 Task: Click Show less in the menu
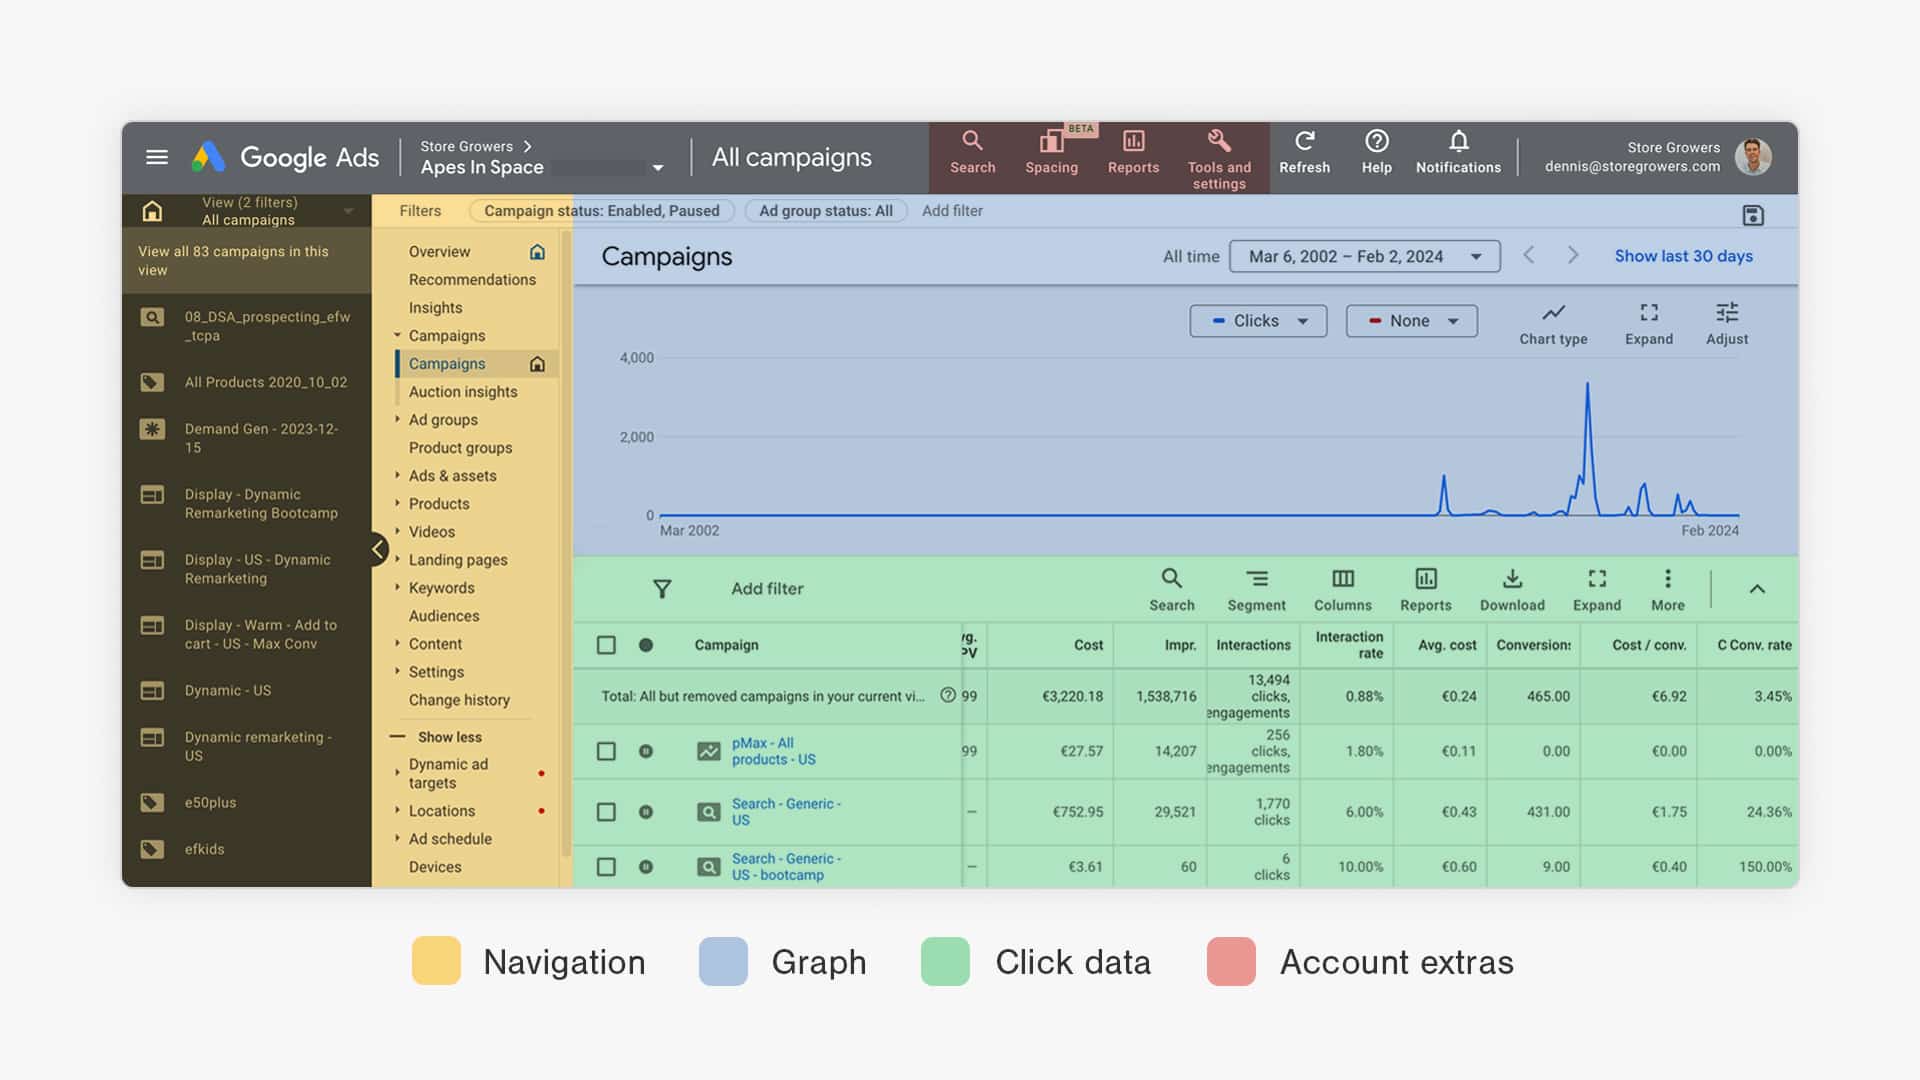click(x=449, y=737)
